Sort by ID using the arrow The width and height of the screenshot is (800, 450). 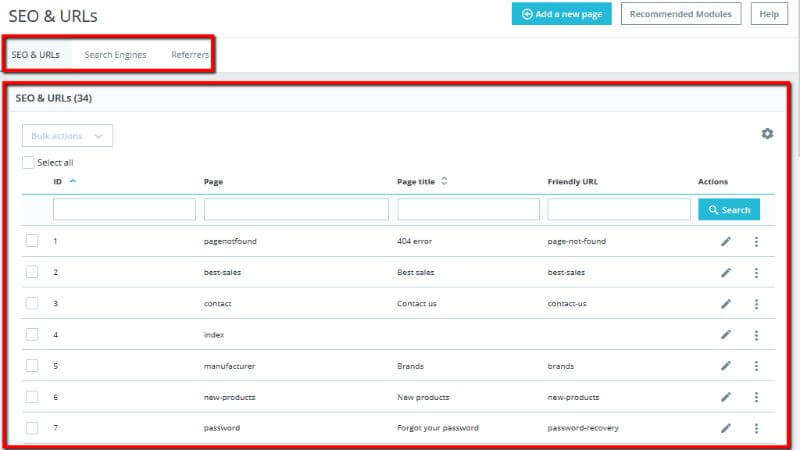click(x=73, y=181)
